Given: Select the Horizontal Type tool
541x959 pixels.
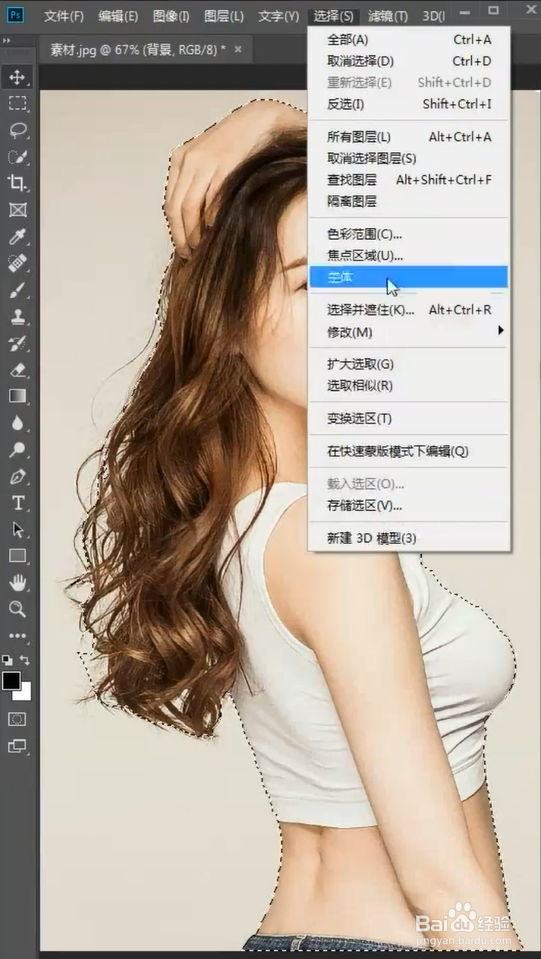Looking at the screenshot, I should 17,503.
